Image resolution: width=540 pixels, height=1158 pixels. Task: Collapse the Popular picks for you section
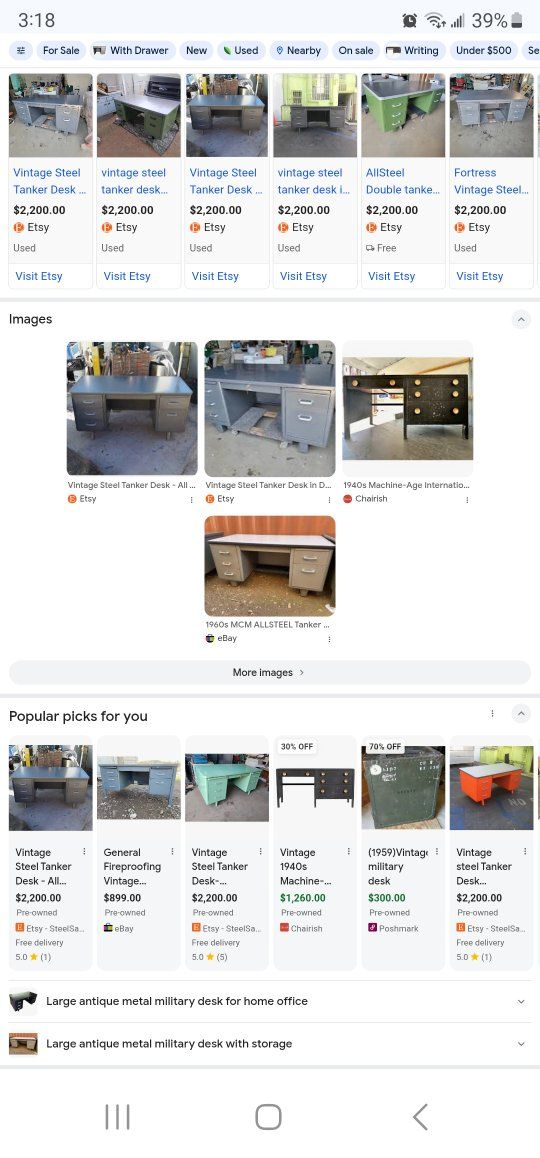521,713
